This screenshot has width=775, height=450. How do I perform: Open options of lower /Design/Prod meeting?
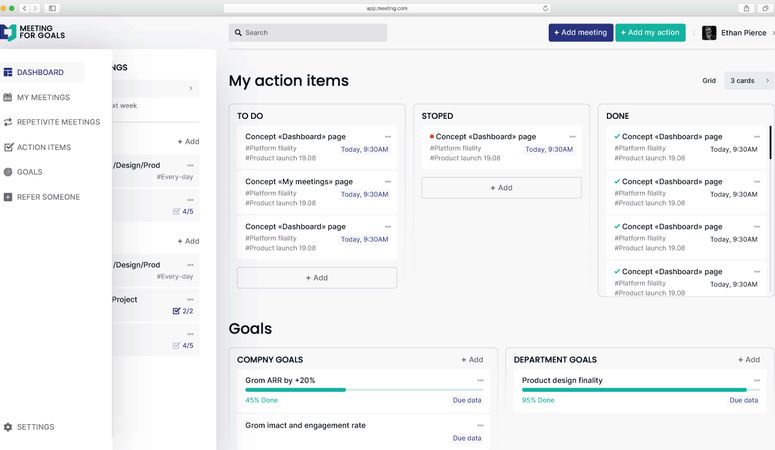[190, 266]
